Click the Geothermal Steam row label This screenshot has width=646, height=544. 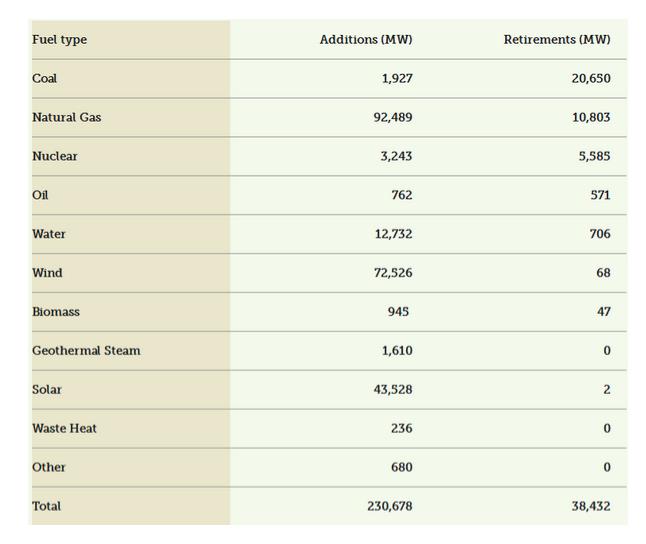click(86, 351)
